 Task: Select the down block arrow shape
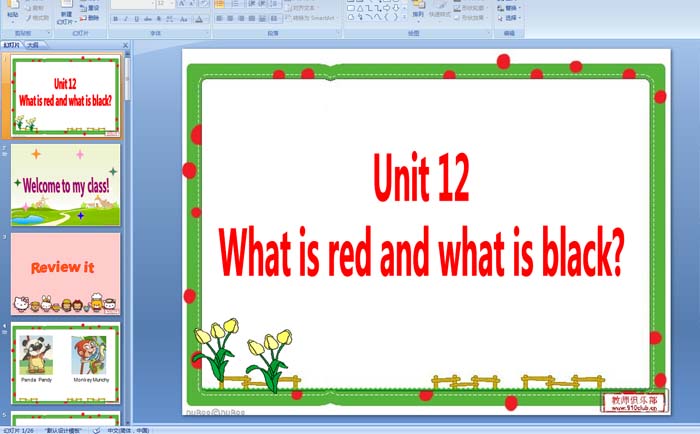pyautogui.click(x=396, y=8)
